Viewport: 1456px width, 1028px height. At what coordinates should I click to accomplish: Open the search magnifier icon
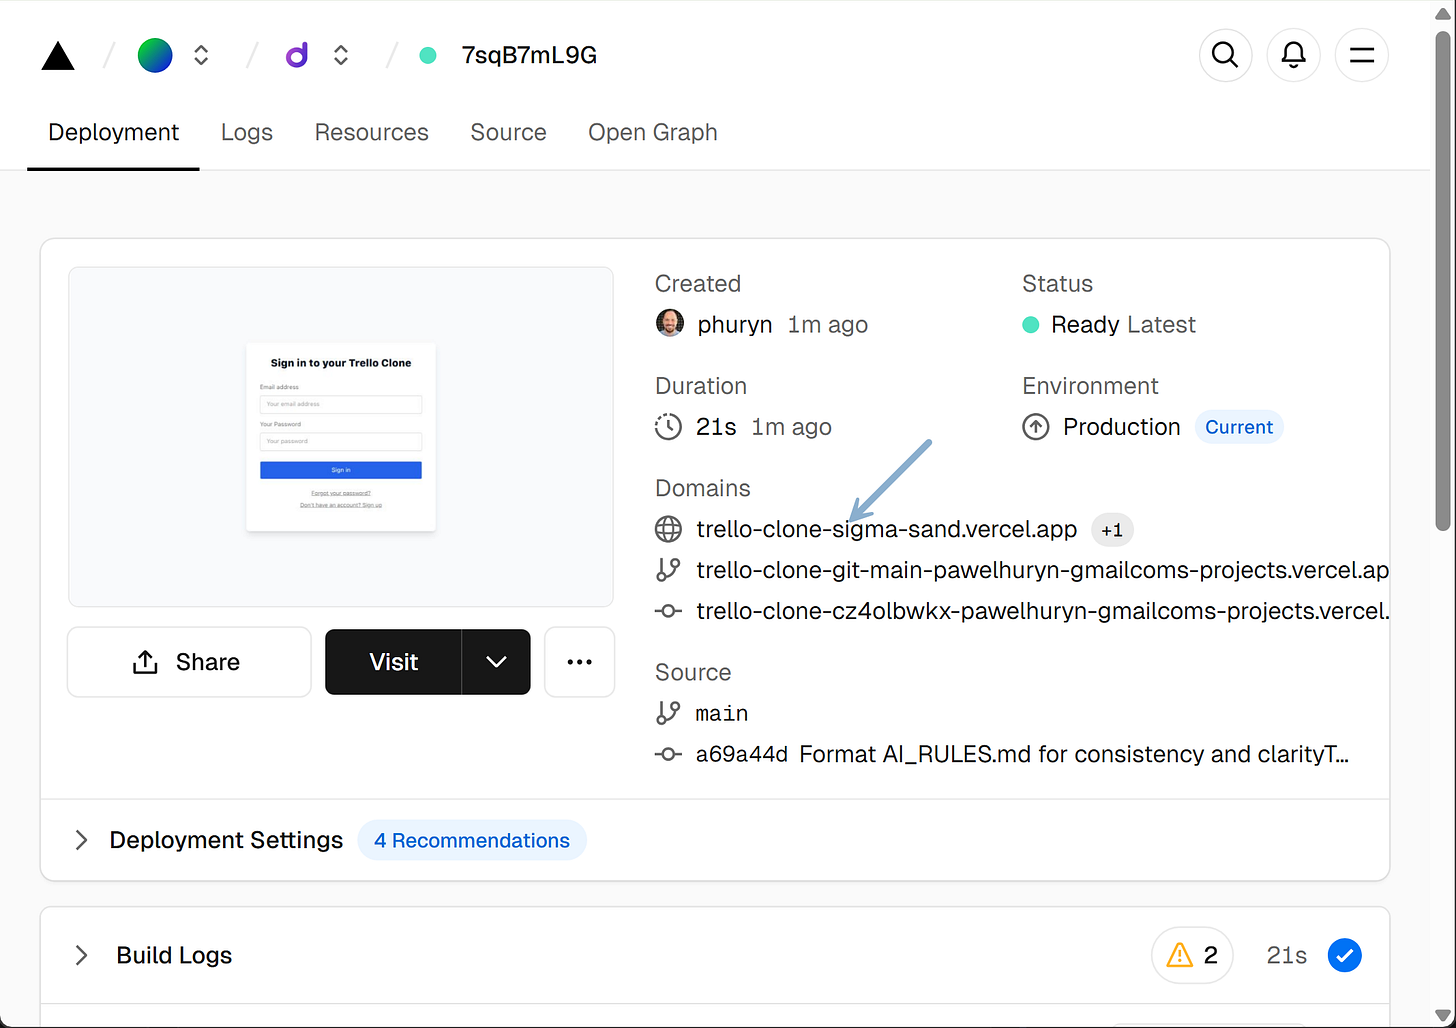(1225, 55)
